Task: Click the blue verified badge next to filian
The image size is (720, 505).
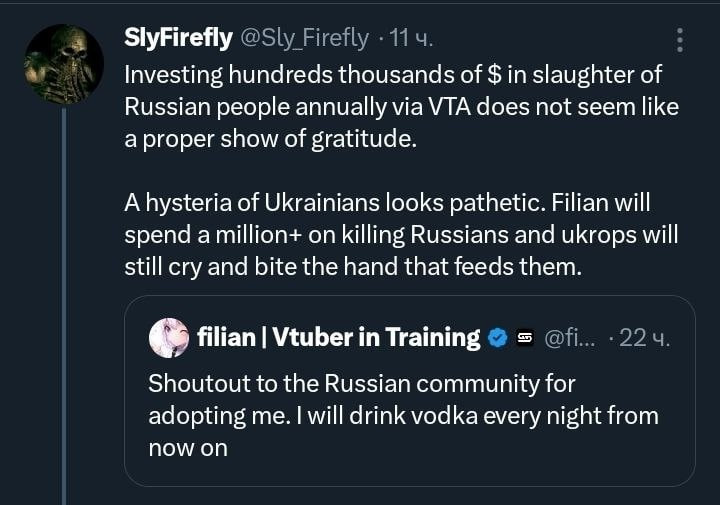Action: click(498, 338)
